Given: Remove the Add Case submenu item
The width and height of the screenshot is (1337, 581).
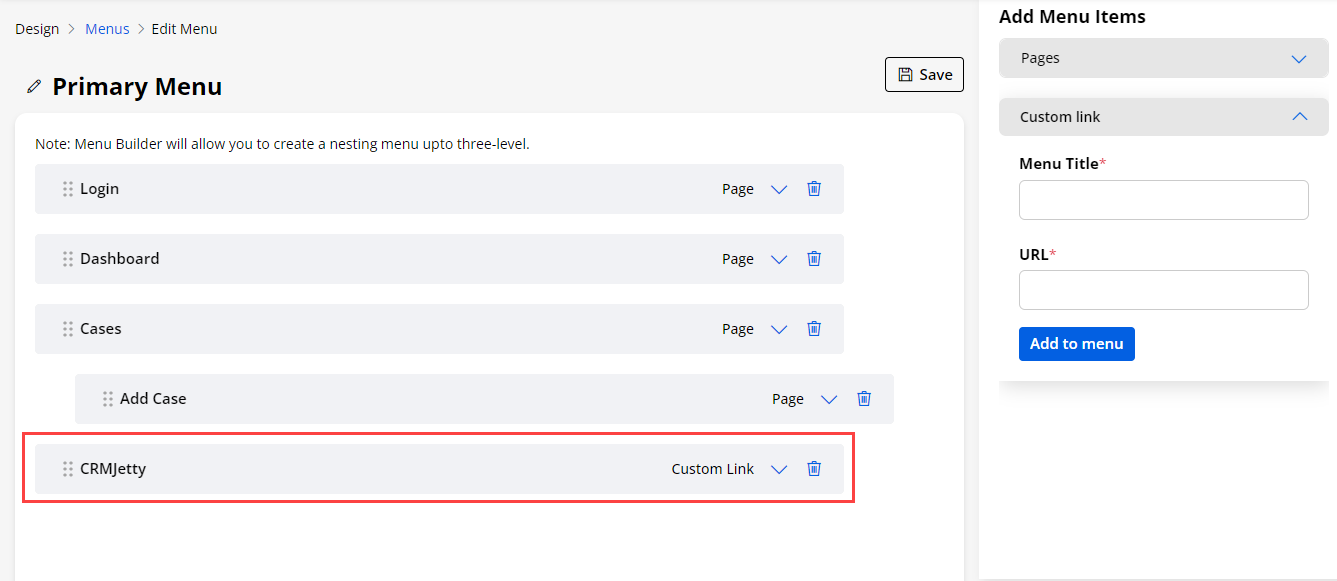Looking at the screenshot, I should 864,399.
